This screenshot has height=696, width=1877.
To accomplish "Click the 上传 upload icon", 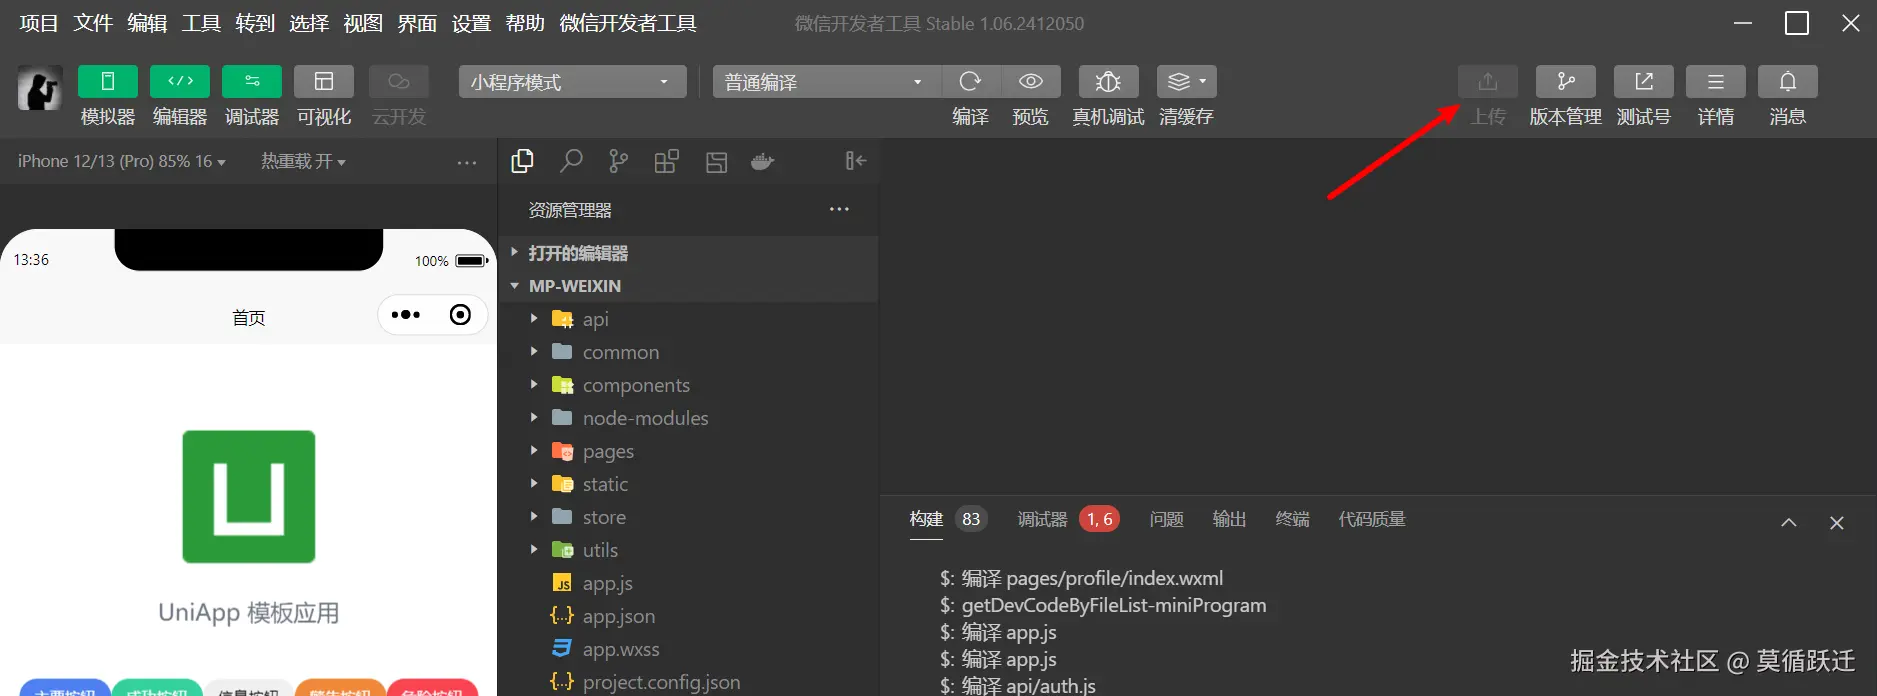I will click(1488, 81).
